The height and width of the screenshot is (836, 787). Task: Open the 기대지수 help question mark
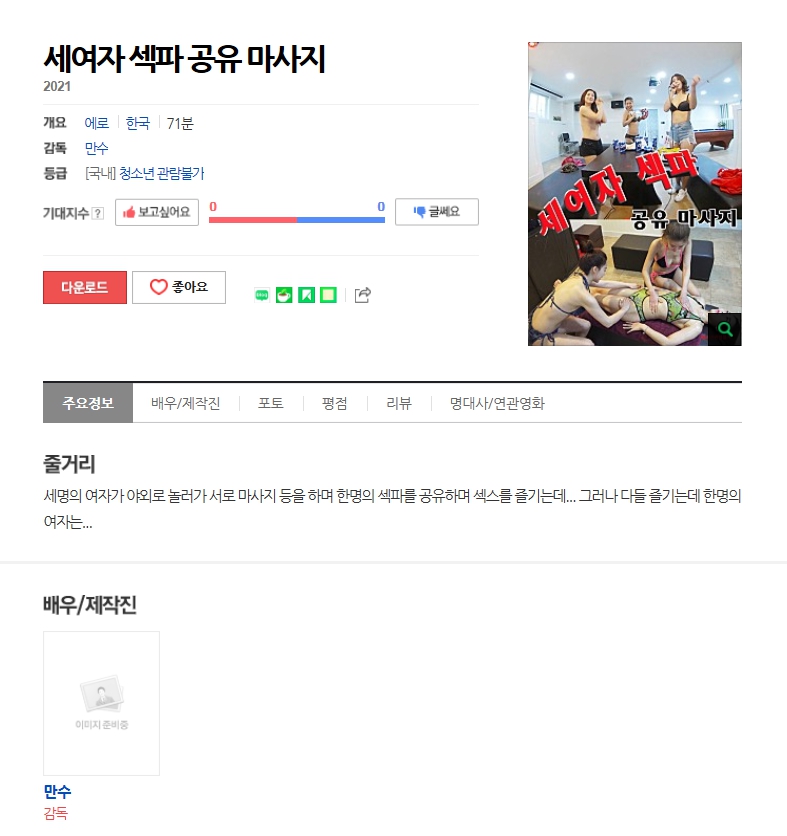[x=98, y=213]
